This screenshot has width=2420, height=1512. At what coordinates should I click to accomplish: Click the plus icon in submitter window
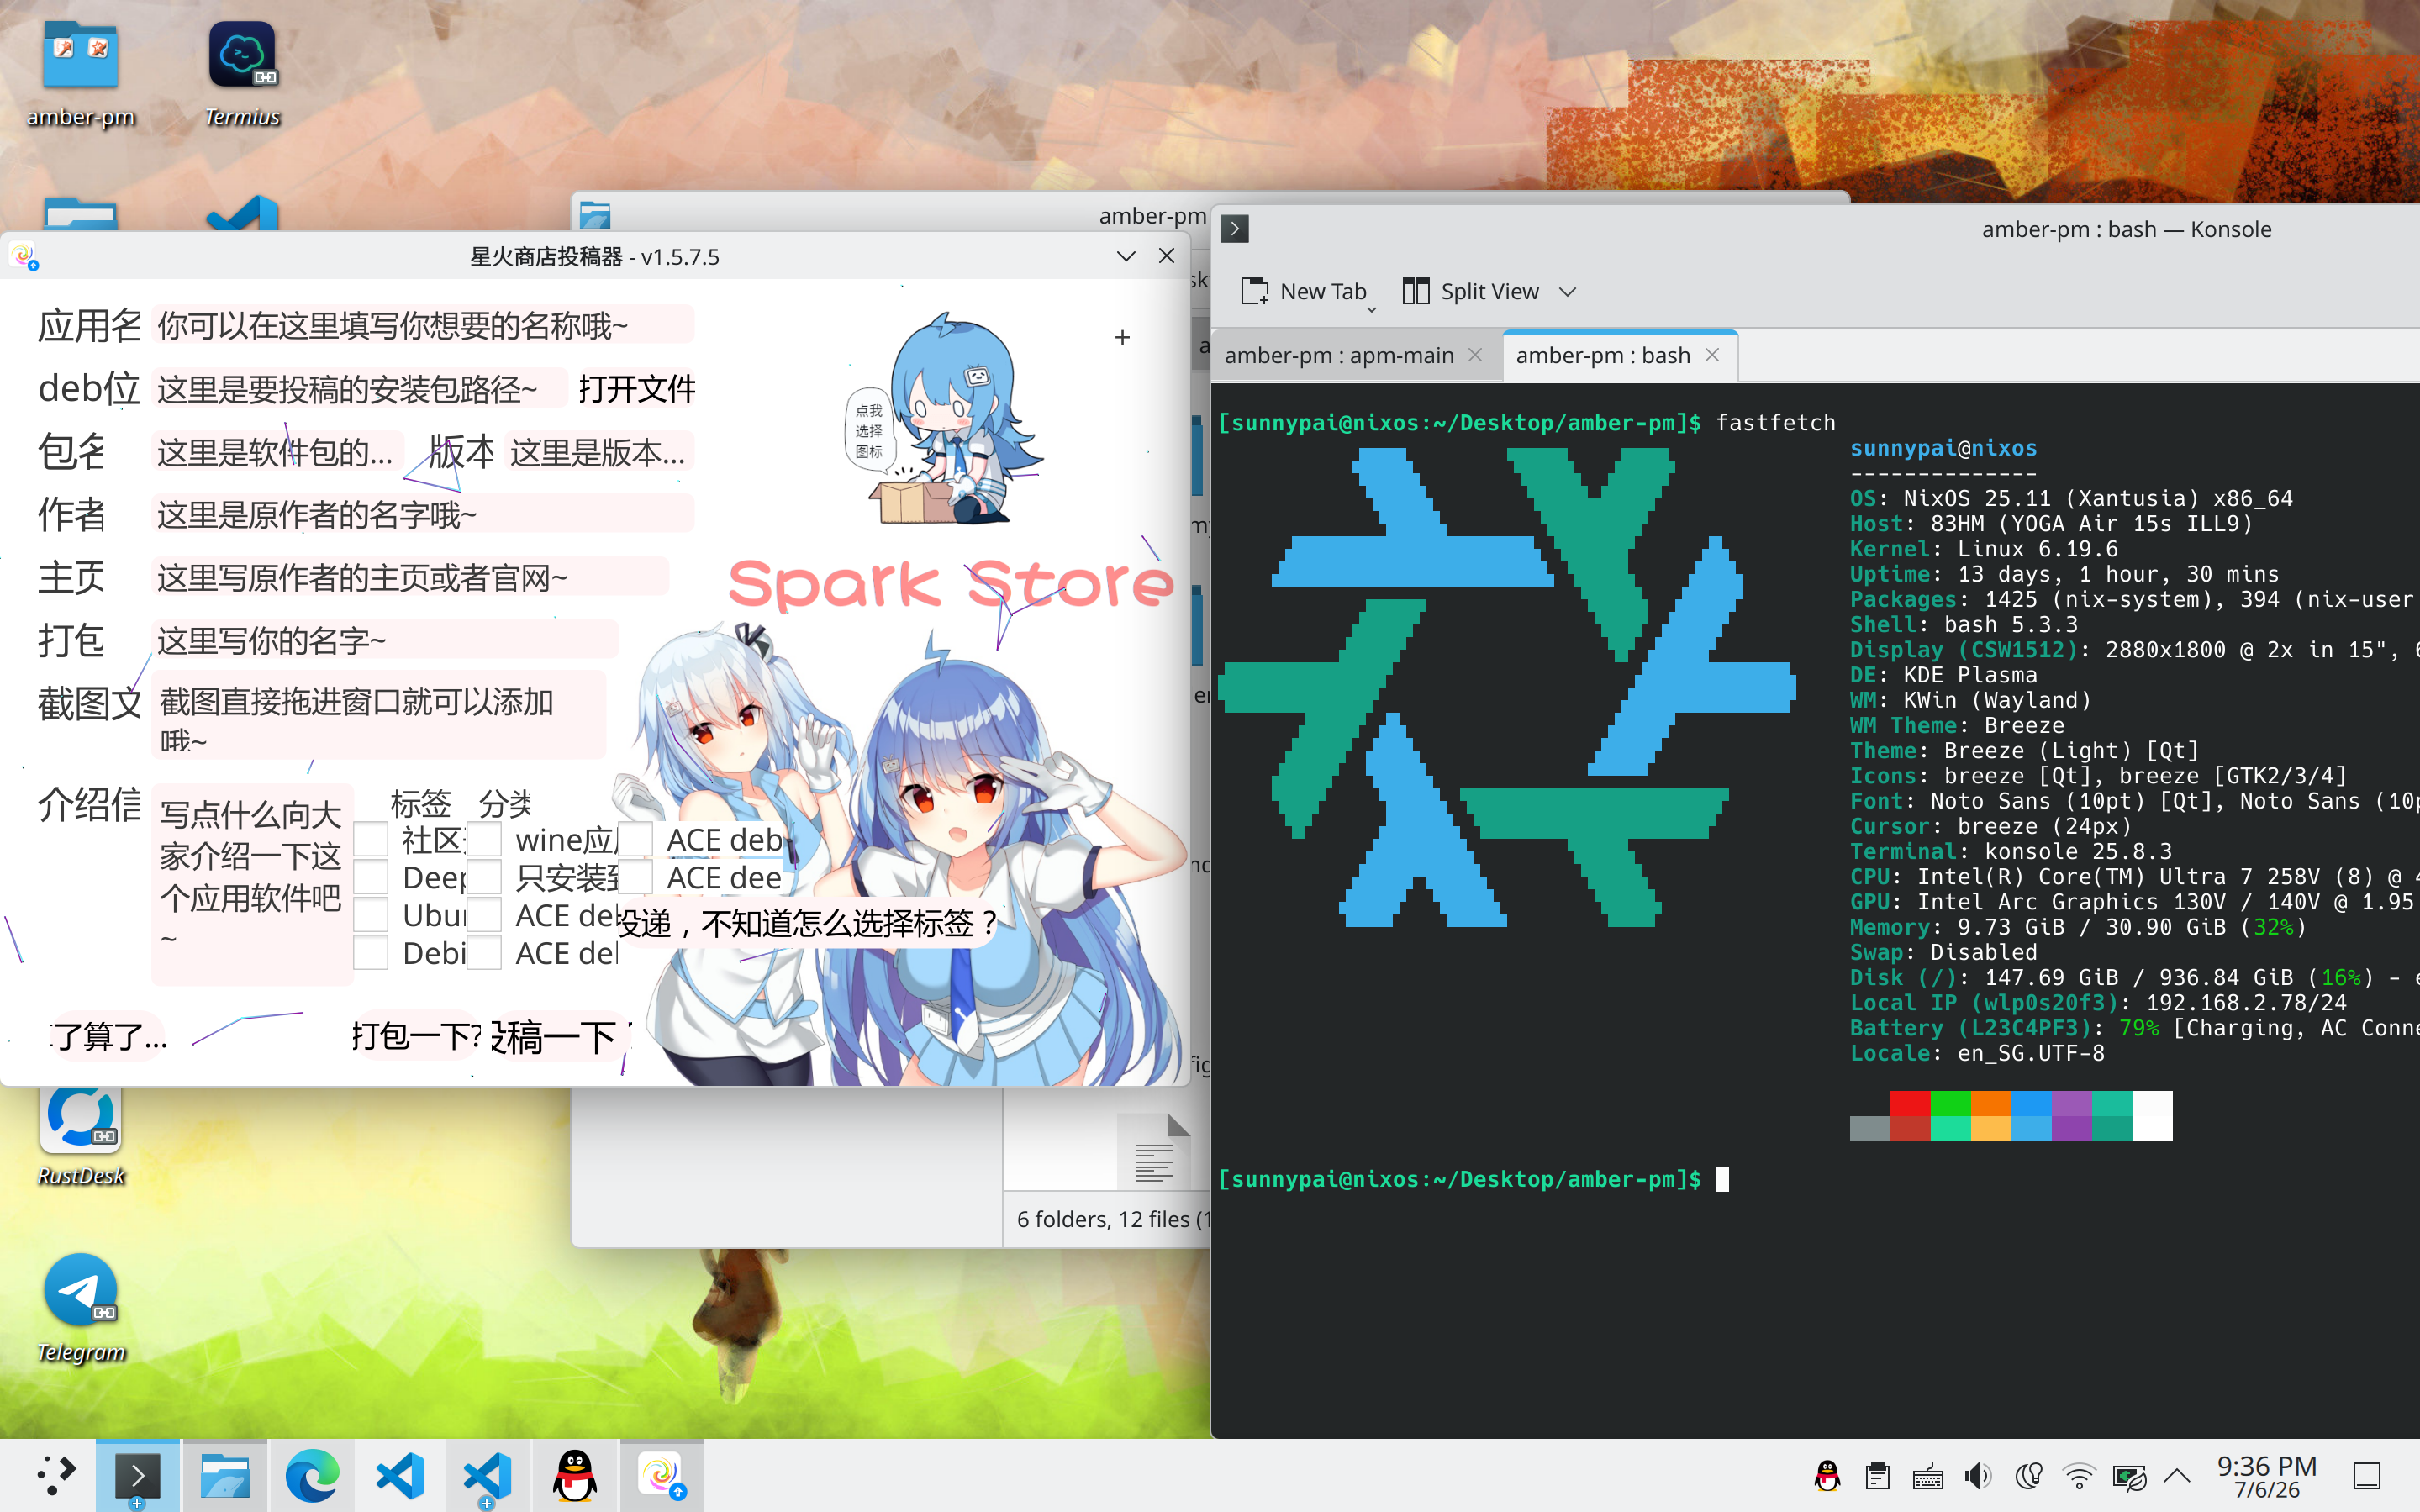[1122, 338]
